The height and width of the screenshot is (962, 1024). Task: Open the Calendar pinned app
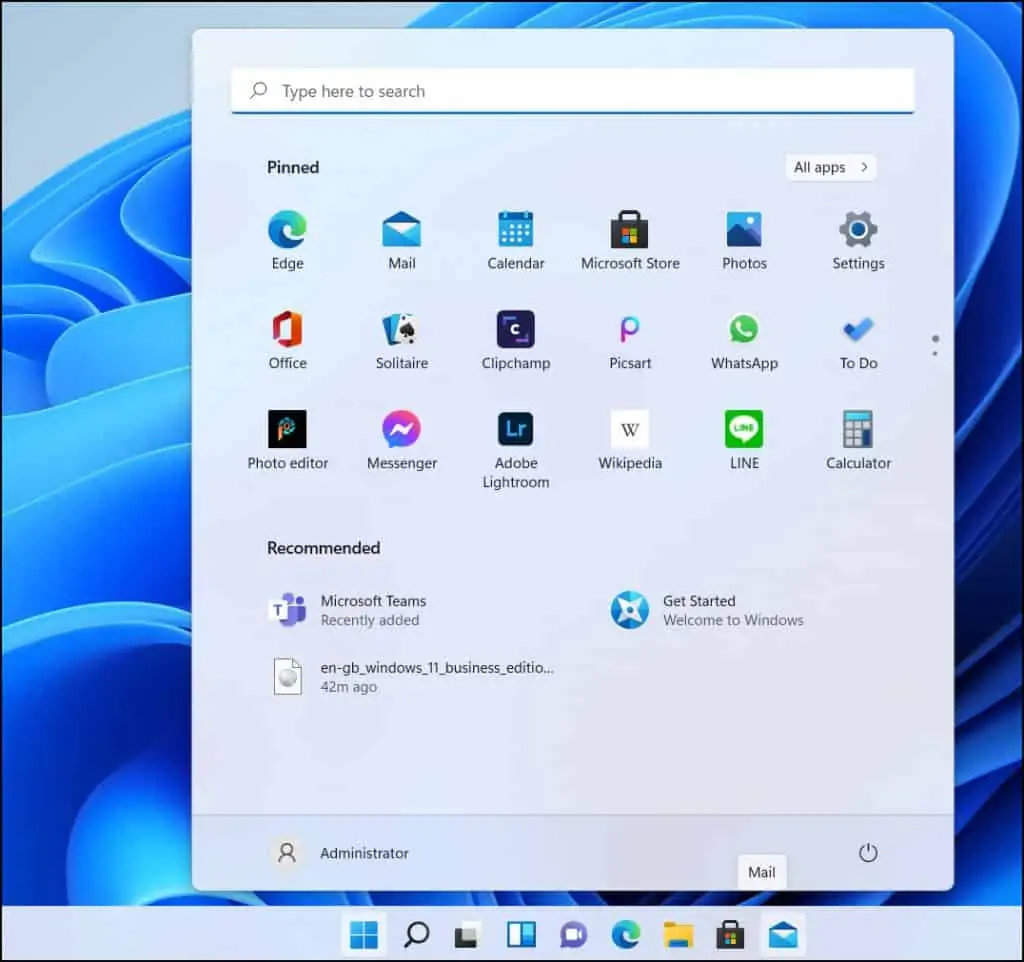516,240
